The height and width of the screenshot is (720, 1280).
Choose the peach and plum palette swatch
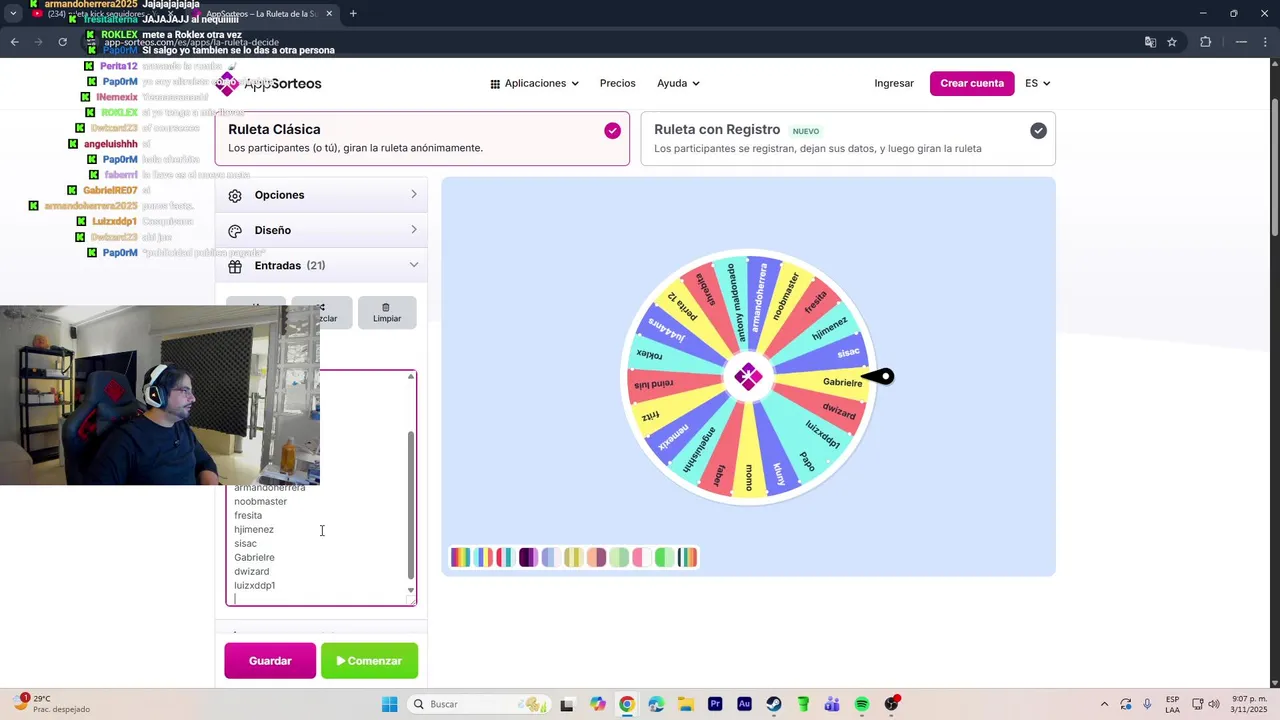(596, 557)
